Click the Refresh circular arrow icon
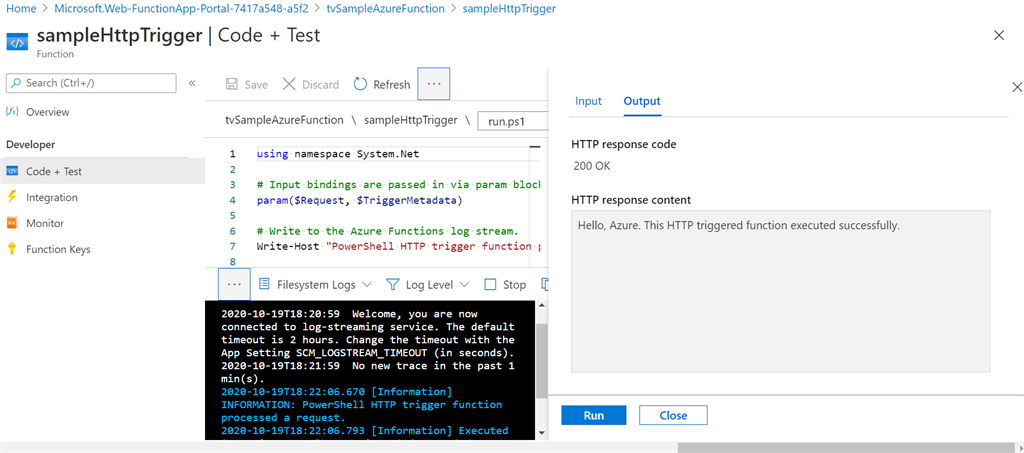 tap(360, 84)
